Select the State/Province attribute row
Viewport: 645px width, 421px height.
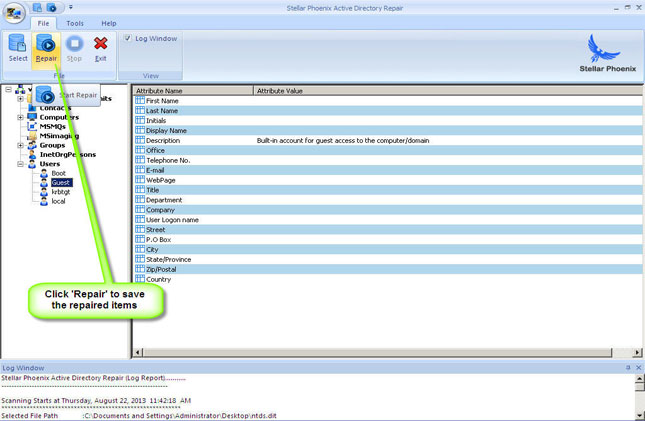388,259
